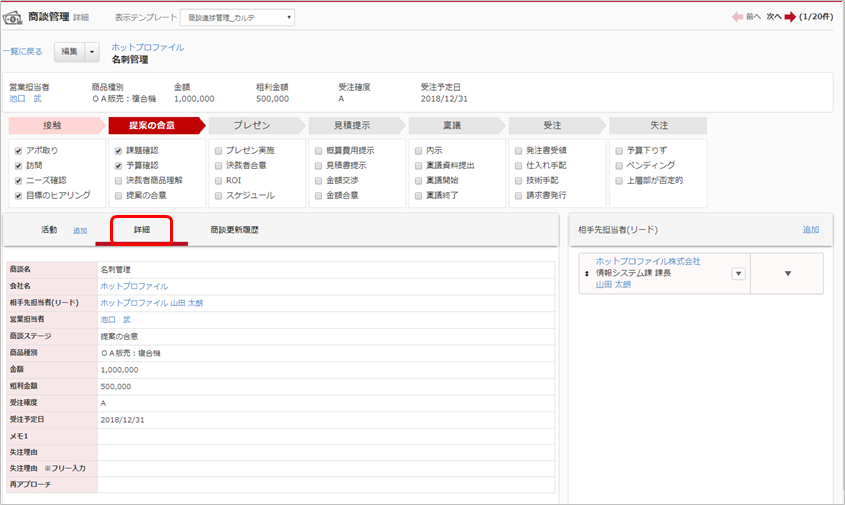Uncheck the 予算確認 checkbox
845x505 pixels.
tap(119, 166)
